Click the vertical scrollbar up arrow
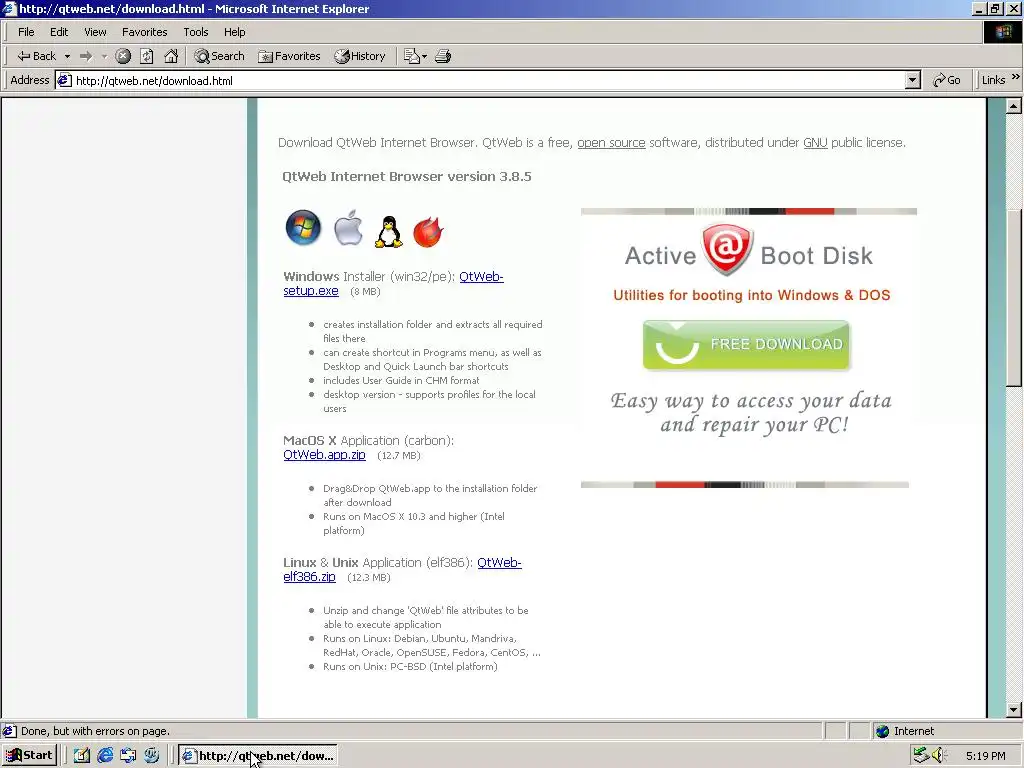The image size is (1024, 768). click(x=1014, y=106)
